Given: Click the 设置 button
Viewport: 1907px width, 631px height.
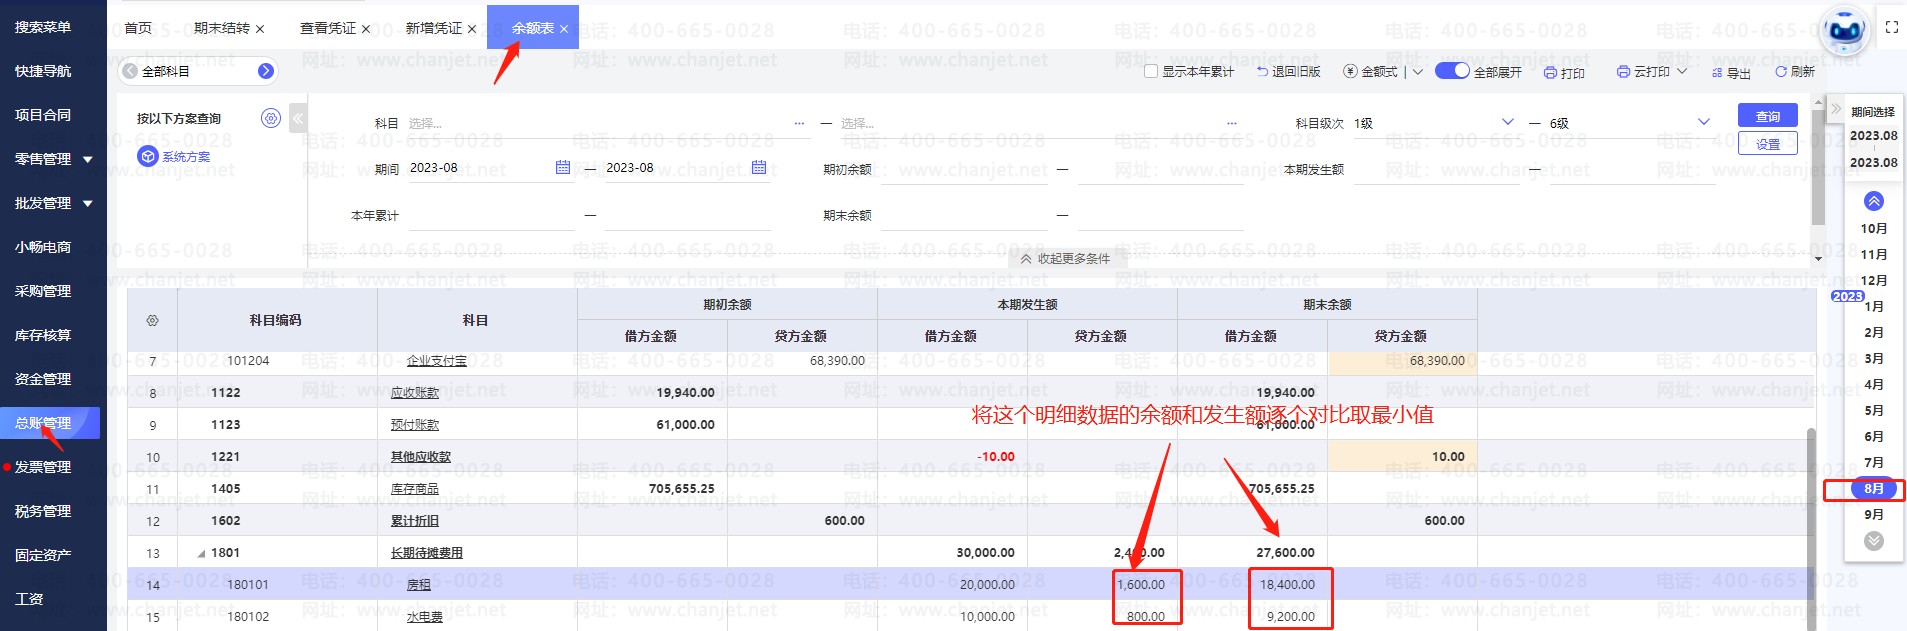Looking at the screenshot, I should point(1767,144).
